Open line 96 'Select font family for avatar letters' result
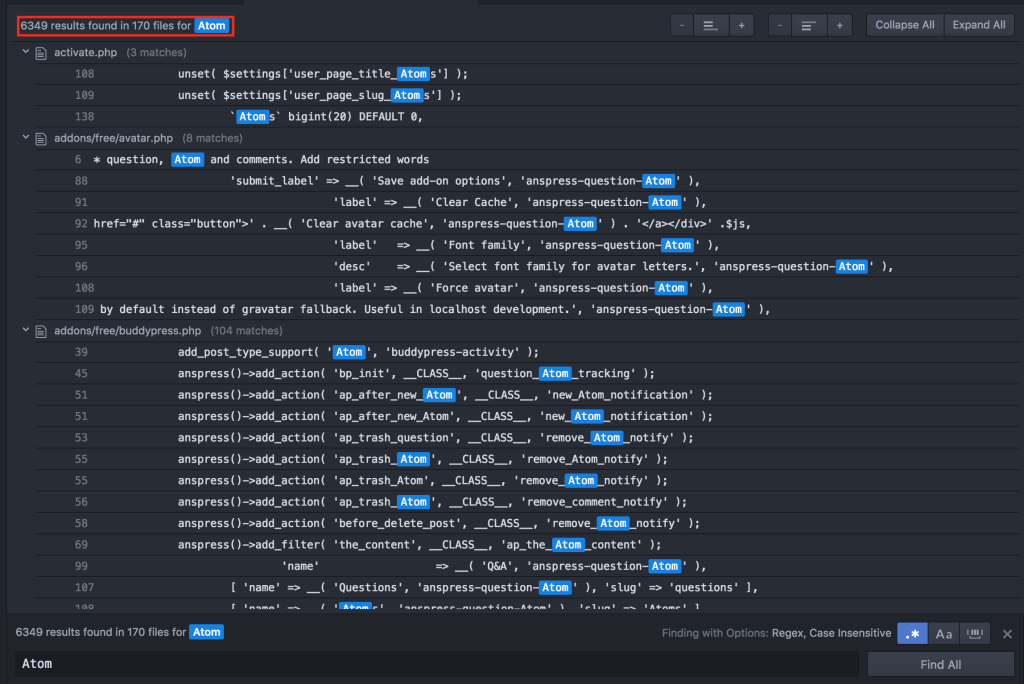The image size is (1024, 684). 527,267
